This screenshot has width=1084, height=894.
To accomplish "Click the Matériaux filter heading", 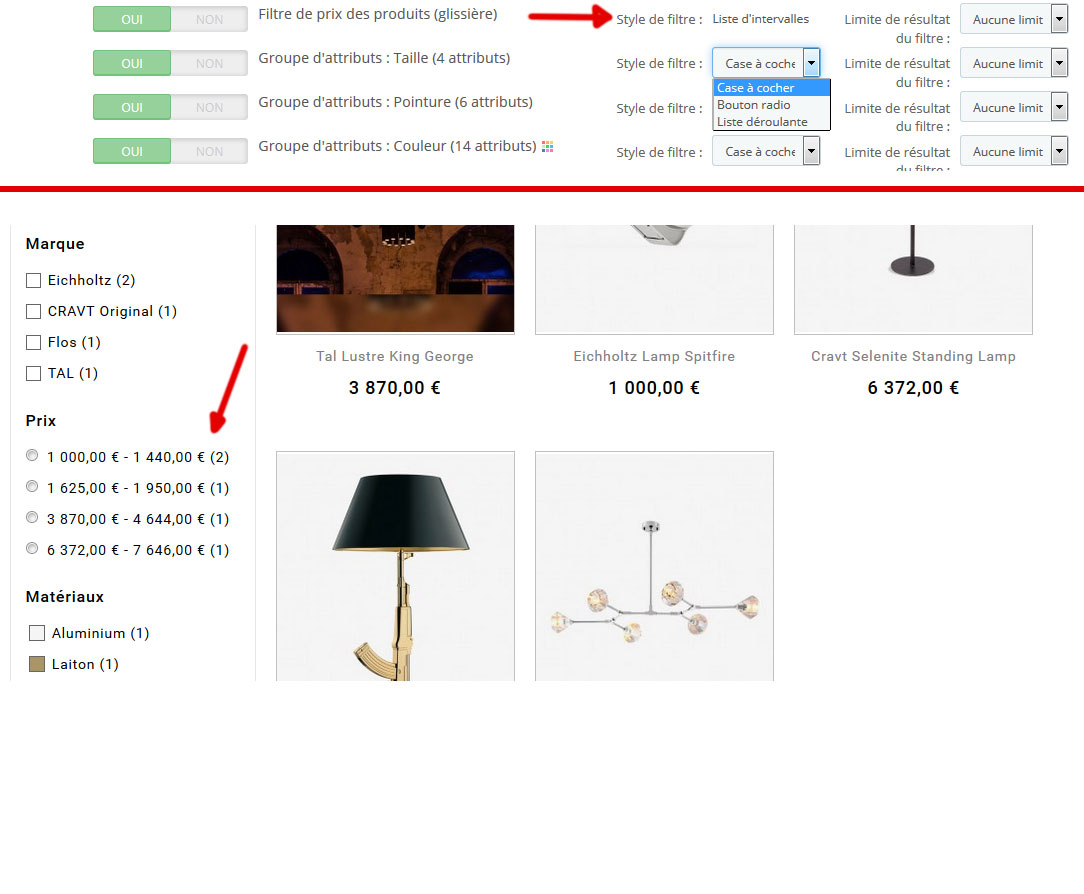I will tap(65, 597).
